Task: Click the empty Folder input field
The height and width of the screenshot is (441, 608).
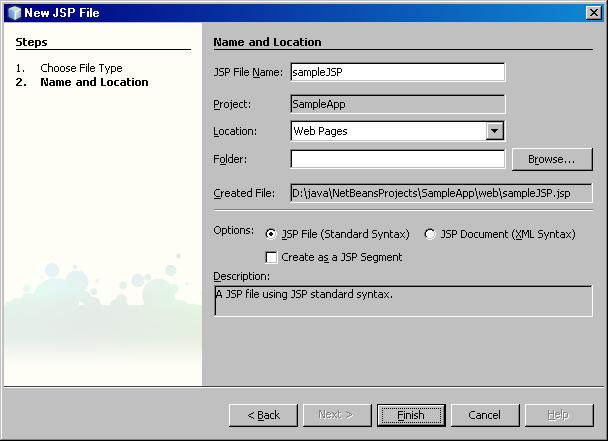Action: [x=397, y=159]
